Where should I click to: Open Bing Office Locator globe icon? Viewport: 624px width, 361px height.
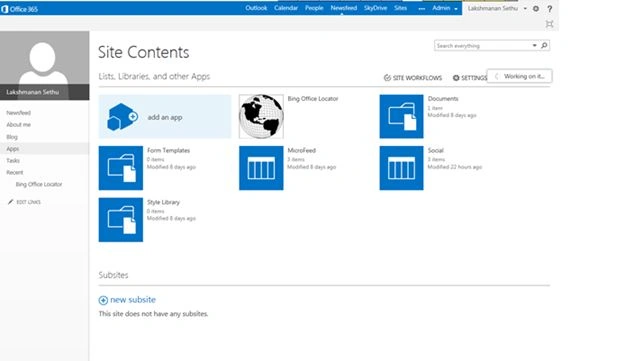pos(261,116)
